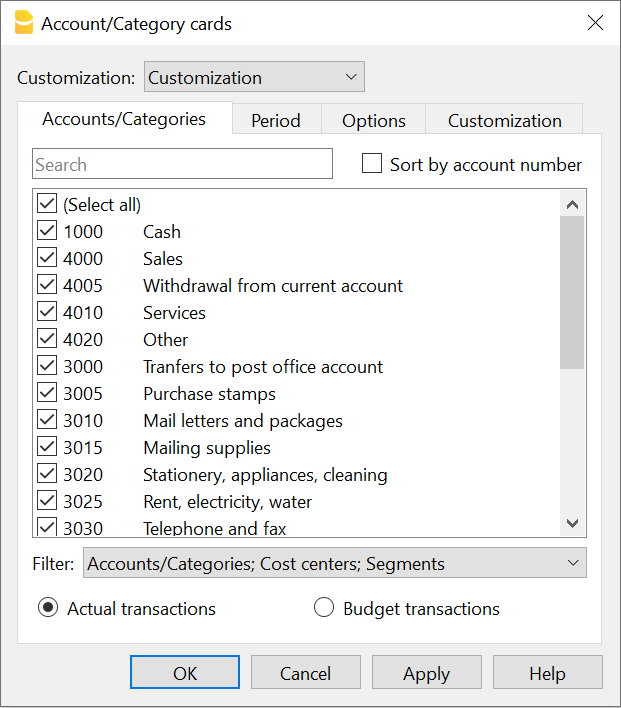Close the Account/Category cards dialog
The width and height of the screenshot is (621, 708).
pyautogui.click(x=595, y=23)
